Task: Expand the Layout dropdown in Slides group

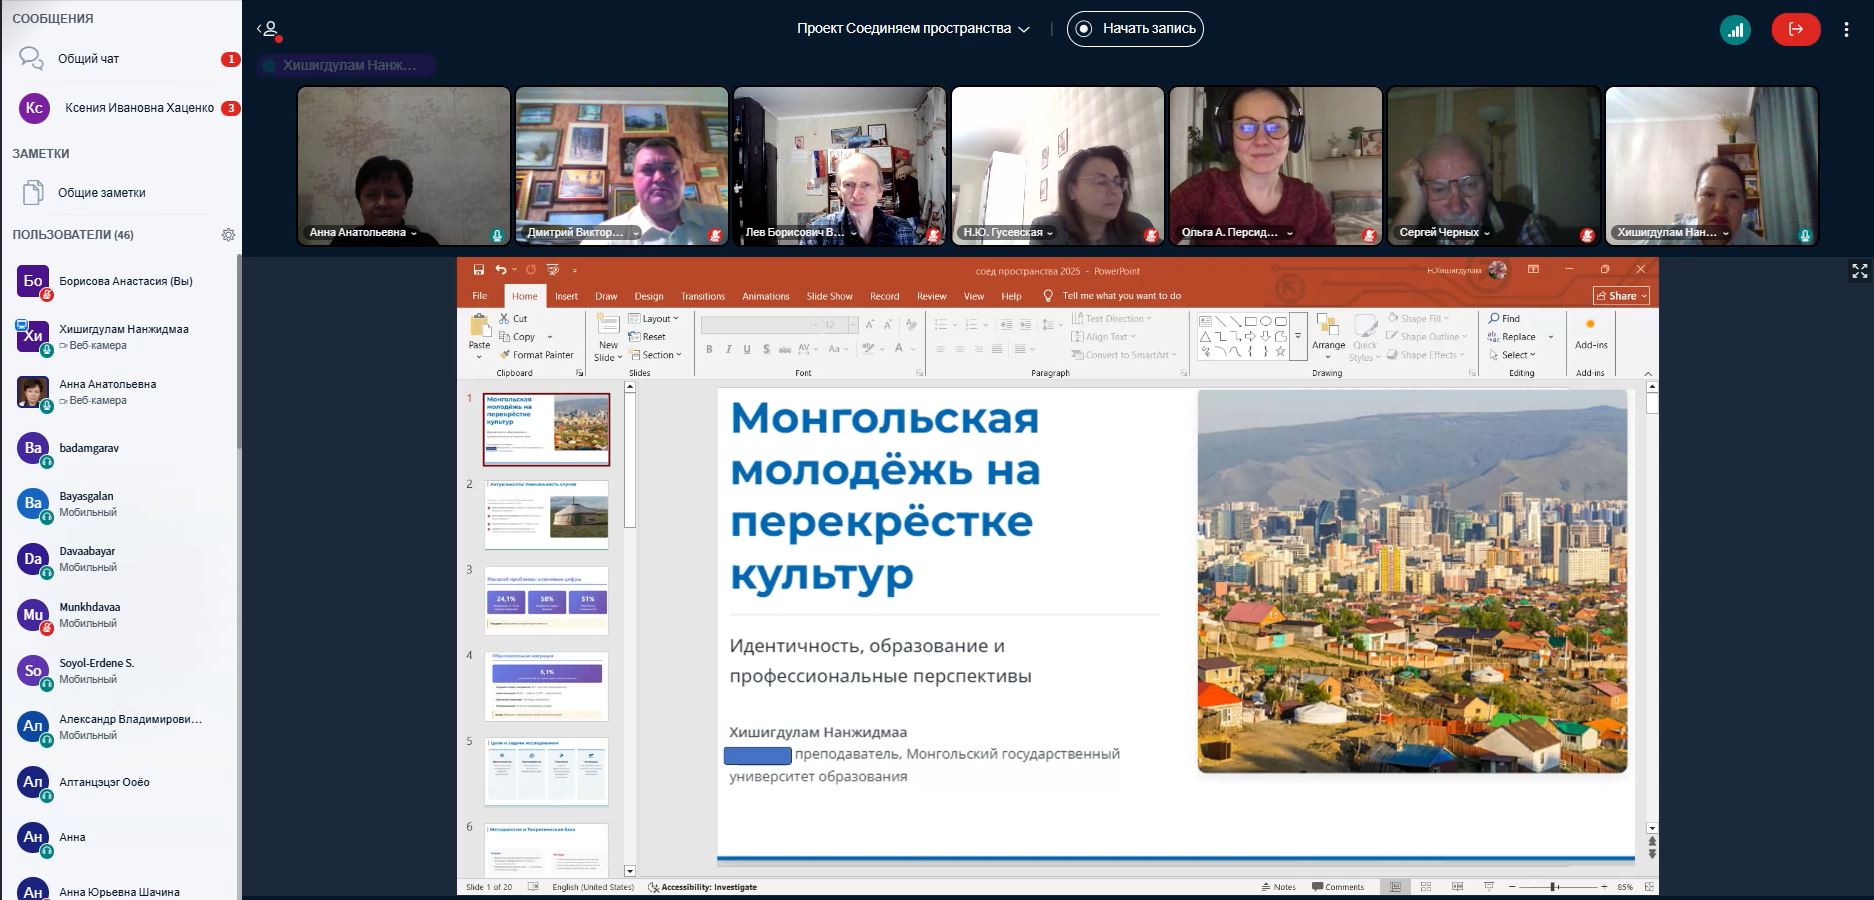Action: click(x=655, y=319)
